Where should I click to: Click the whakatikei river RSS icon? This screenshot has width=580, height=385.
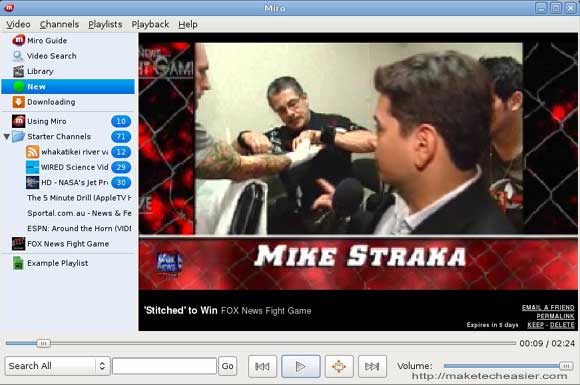point(33,152)
